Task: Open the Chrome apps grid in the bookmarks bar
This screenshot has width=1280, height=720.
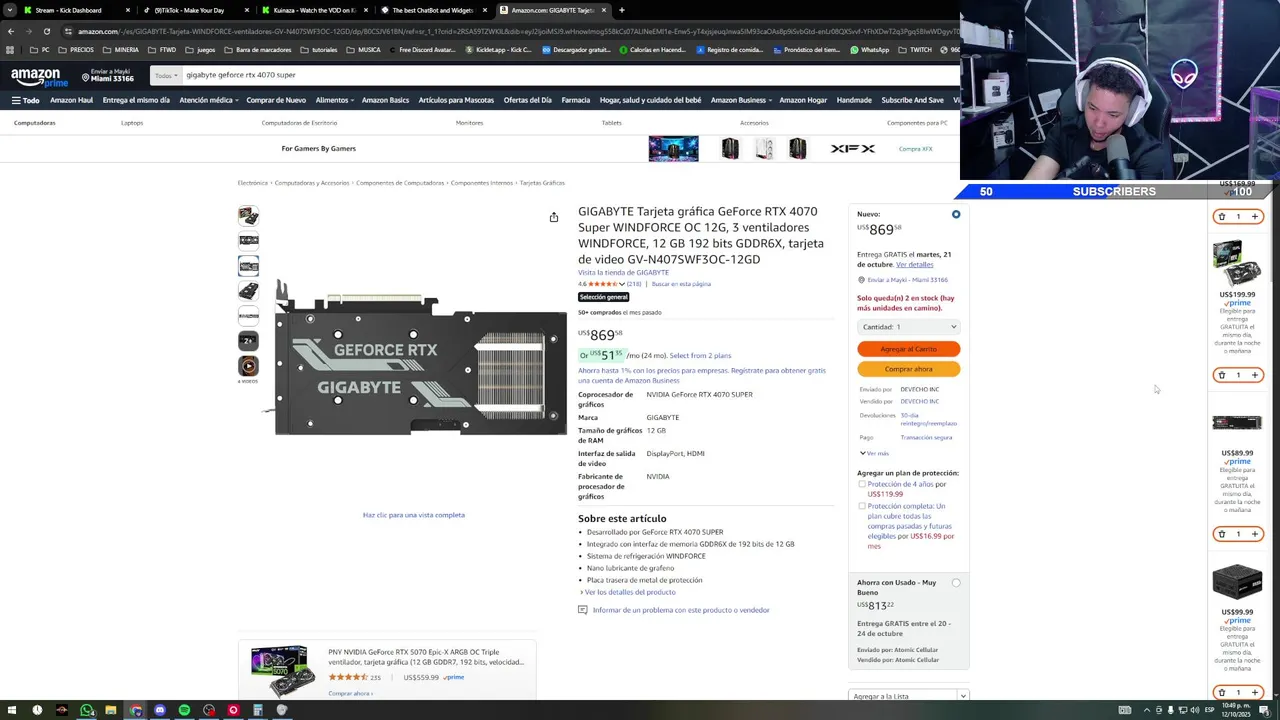Action: pos(10,50)
